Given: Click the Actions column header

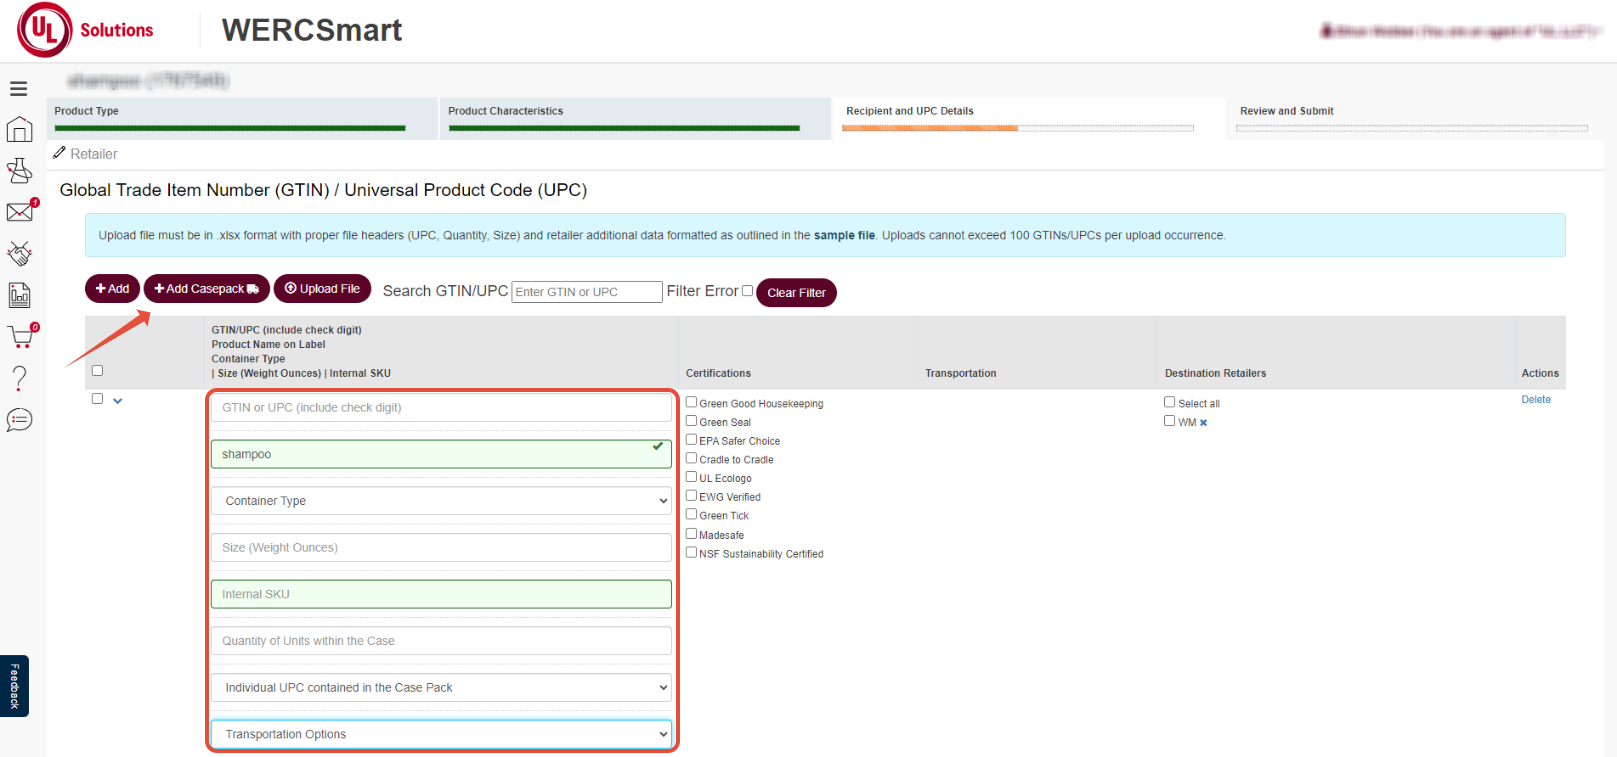Looking at the screenshot, I should (1540, 373).
